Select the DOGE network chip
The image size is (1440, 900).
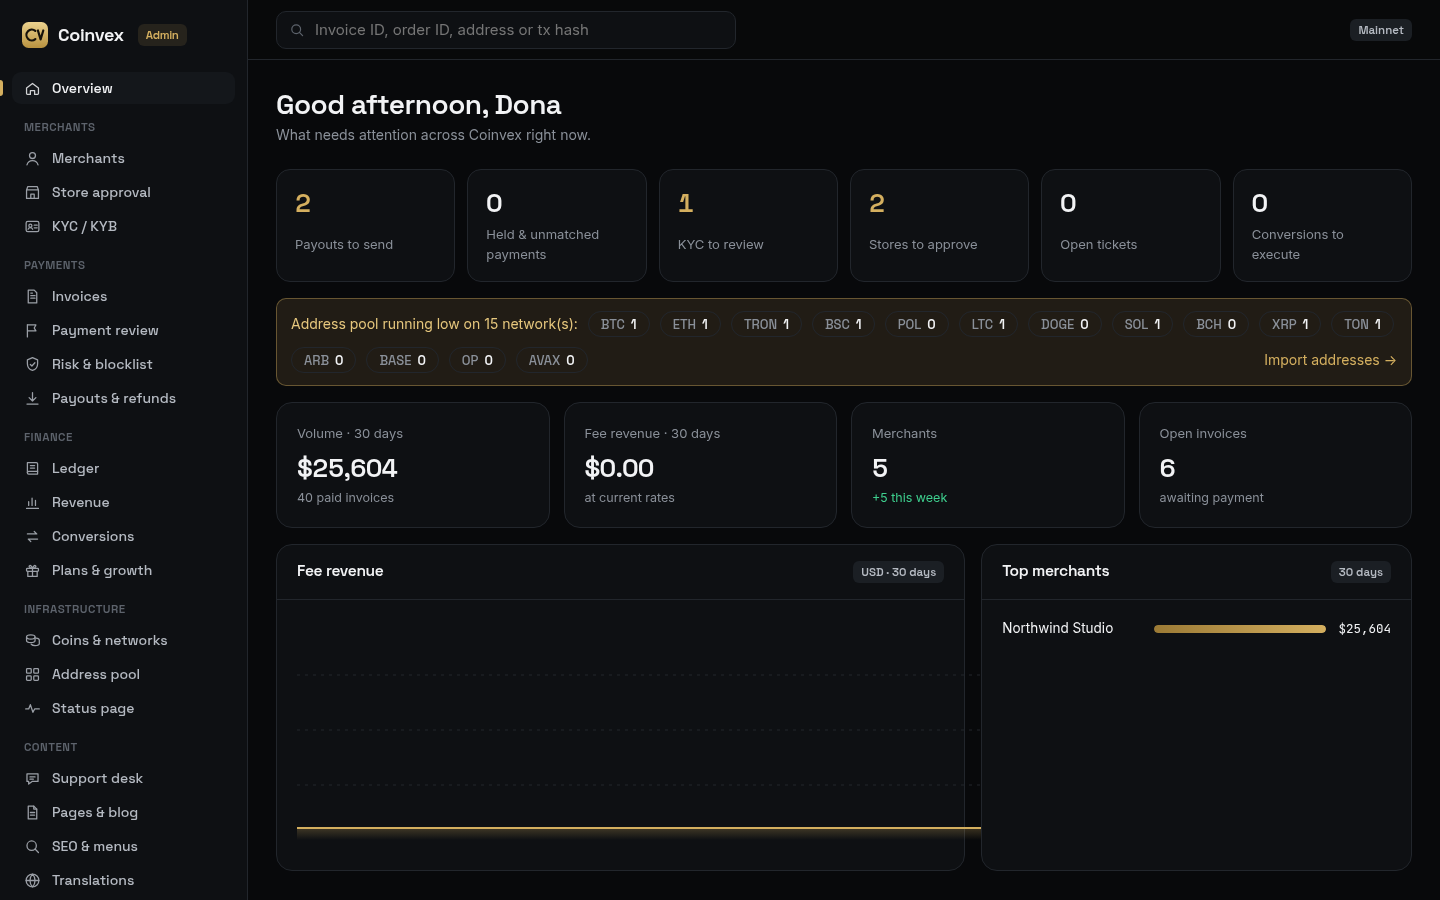(1065, 324)
